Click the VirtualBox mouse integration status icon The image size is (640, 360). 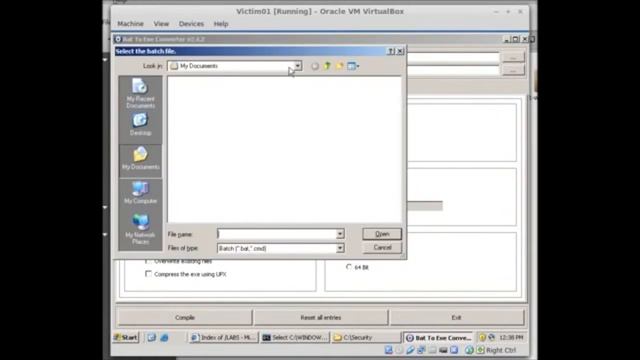[469, 350]
